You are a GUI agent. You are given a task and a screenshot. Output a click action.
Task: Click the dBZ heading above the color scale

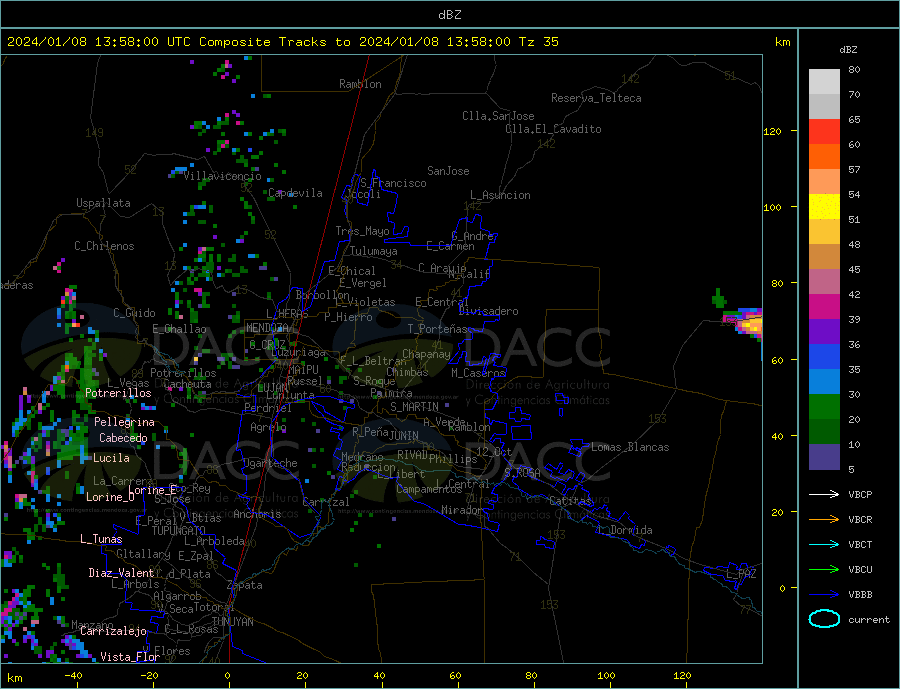pos(848,50)
